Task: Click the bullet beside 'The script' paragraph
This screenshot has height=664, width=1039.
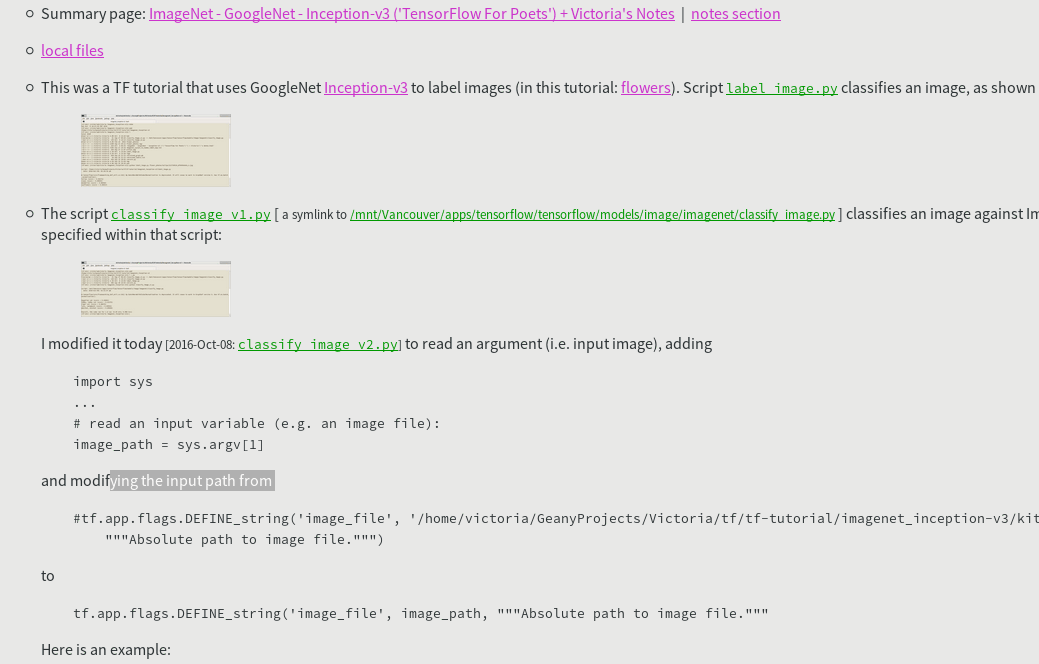Action: [x=29, y=213]
